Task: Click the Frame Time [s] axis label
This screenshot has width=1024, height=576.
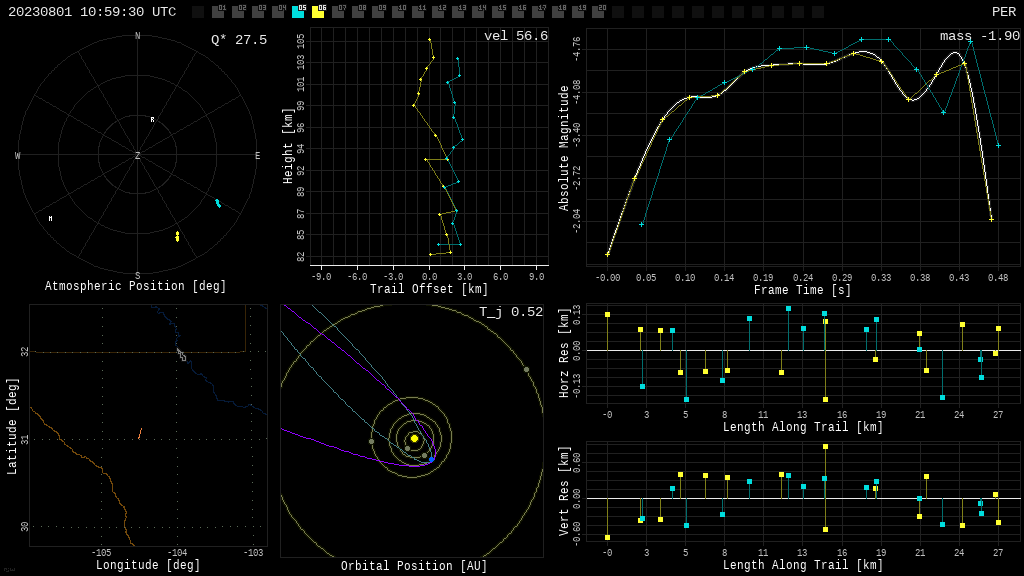Action: coord(803,290)
